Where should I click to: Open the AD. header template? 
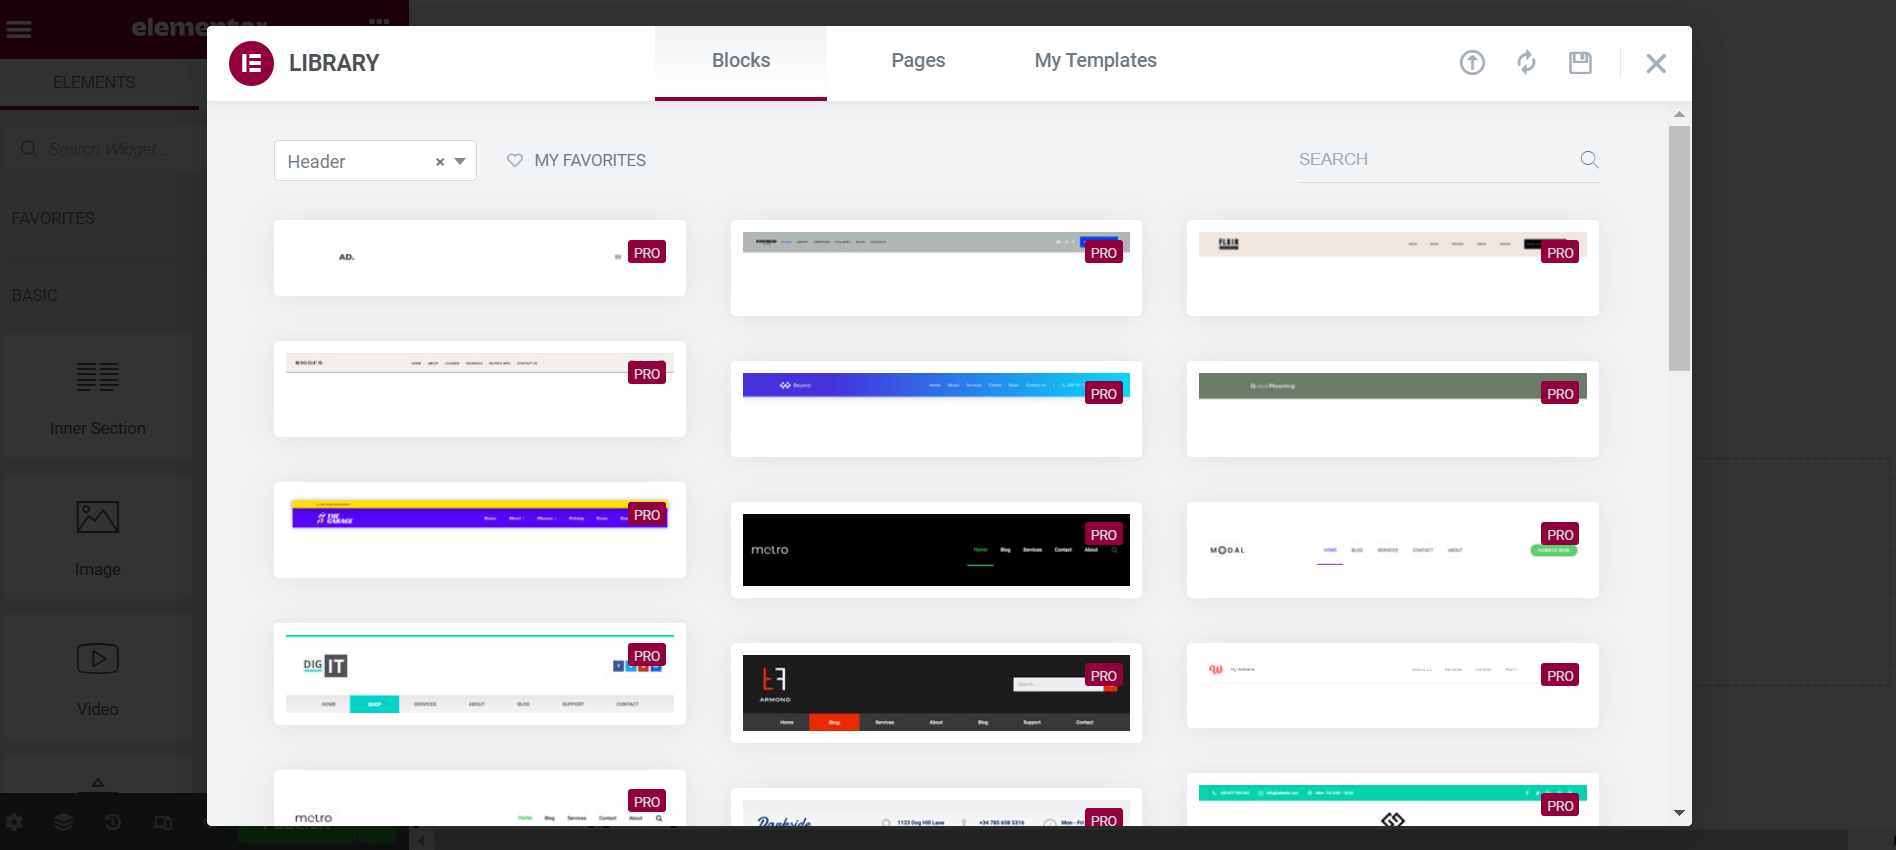480,258
